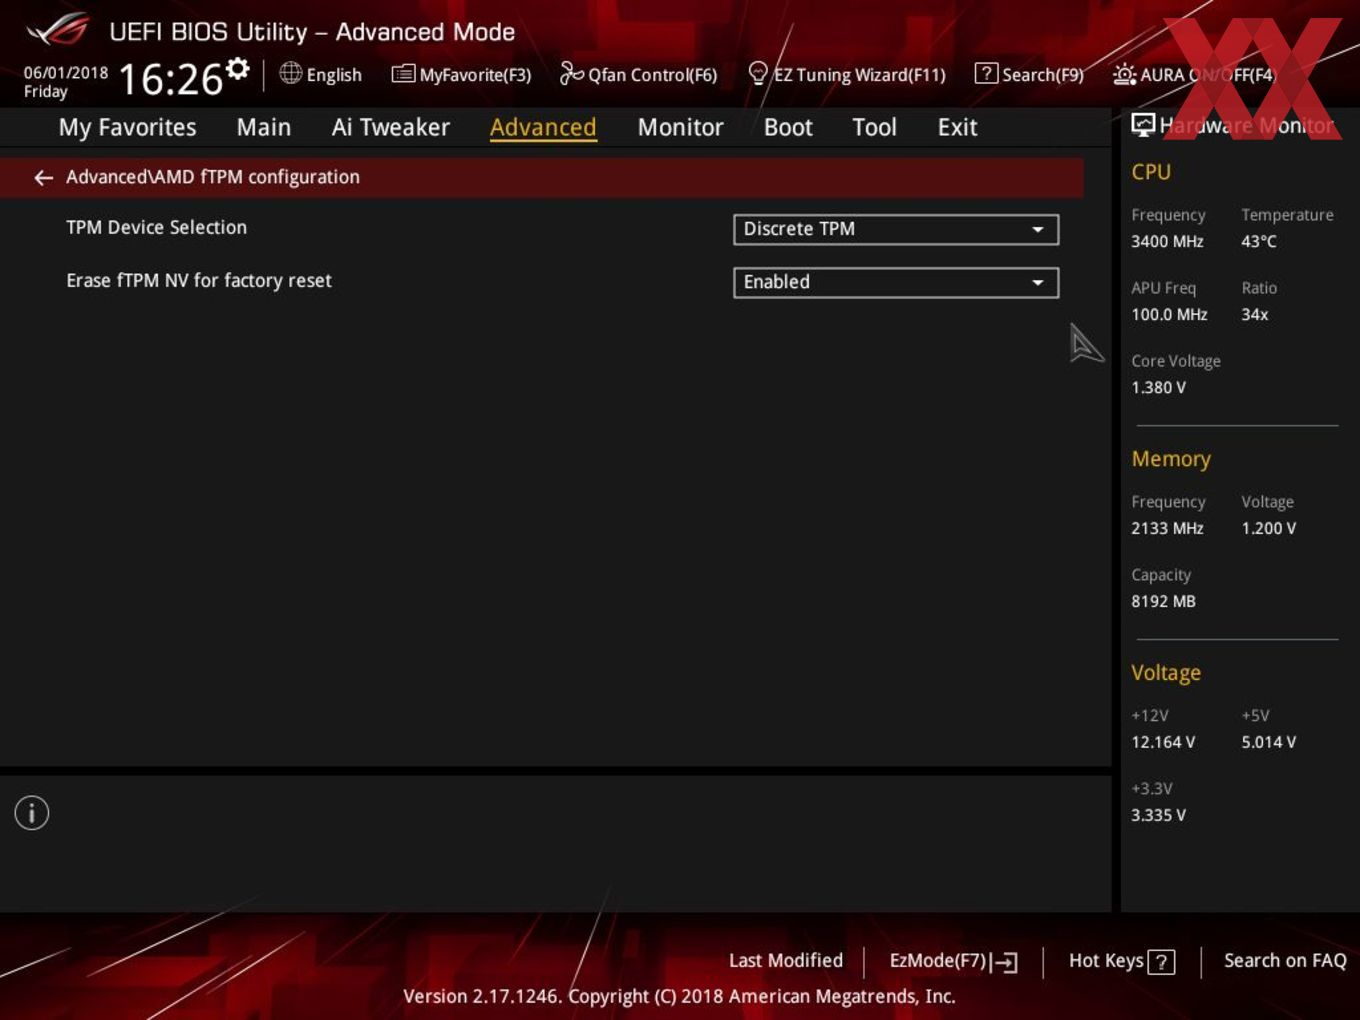Click CPU temperature value 43°C
This screenshot has height=1020, width=1360.
tap(1259, 242)
